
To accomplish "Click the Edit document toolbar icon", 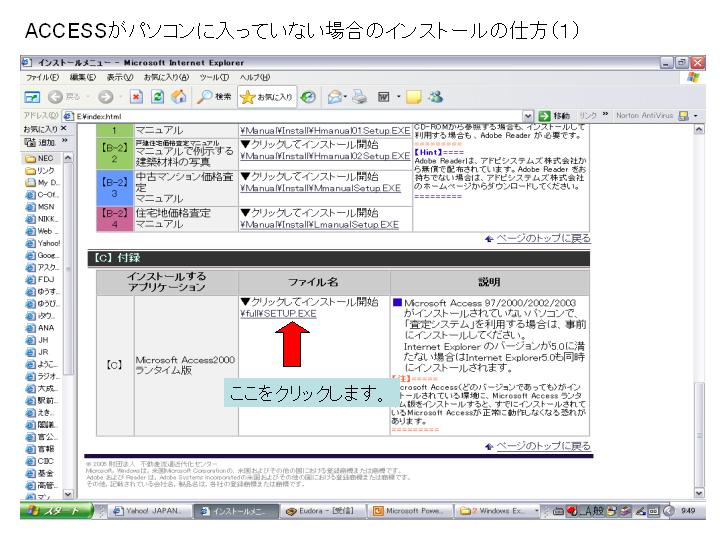I will [x=384, y=97].
